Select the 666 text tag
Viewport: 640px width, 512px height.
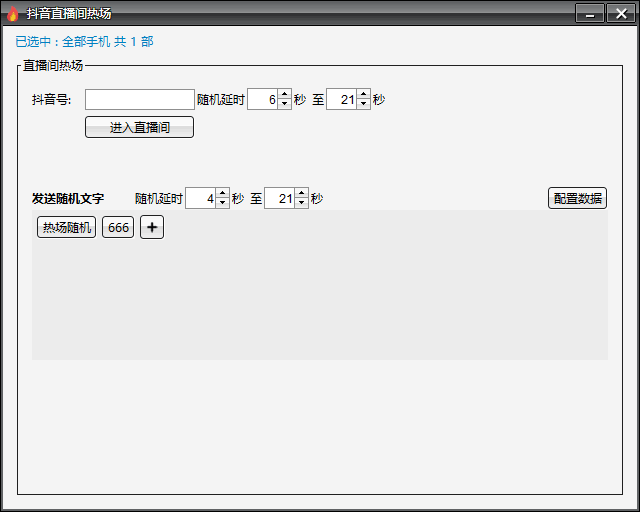point(118,227)
